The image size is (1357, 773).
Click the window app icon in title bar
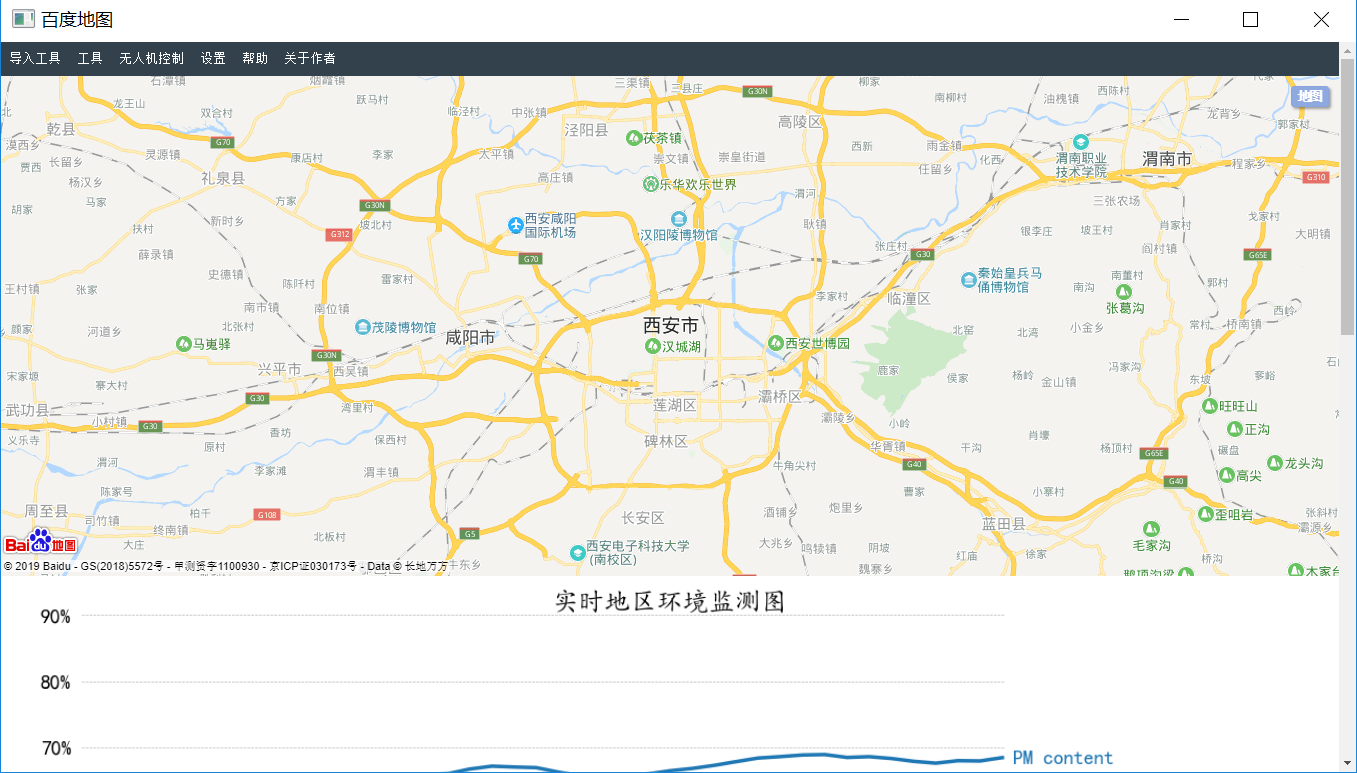coord(23,19)
